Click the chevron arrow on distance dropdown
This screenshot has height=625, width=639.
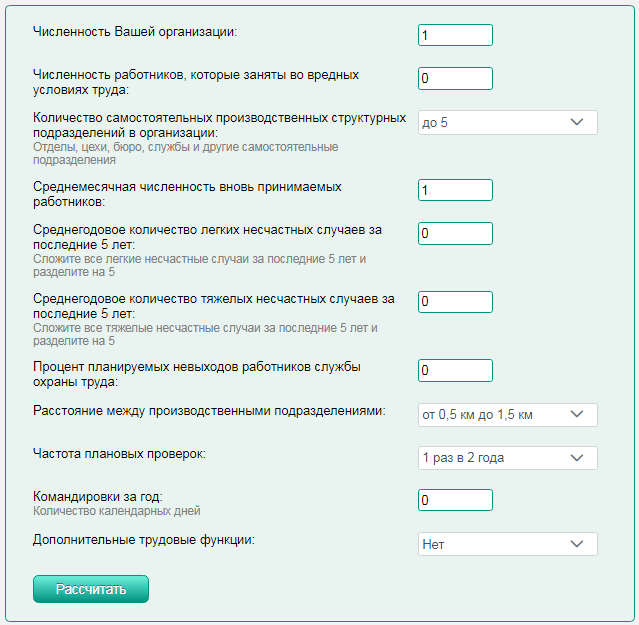577,414
